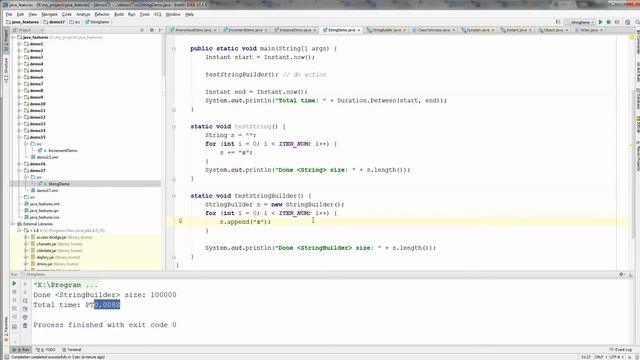
Task: Collapse the demo15 folder in project tree
Action: tap(19, 137)
